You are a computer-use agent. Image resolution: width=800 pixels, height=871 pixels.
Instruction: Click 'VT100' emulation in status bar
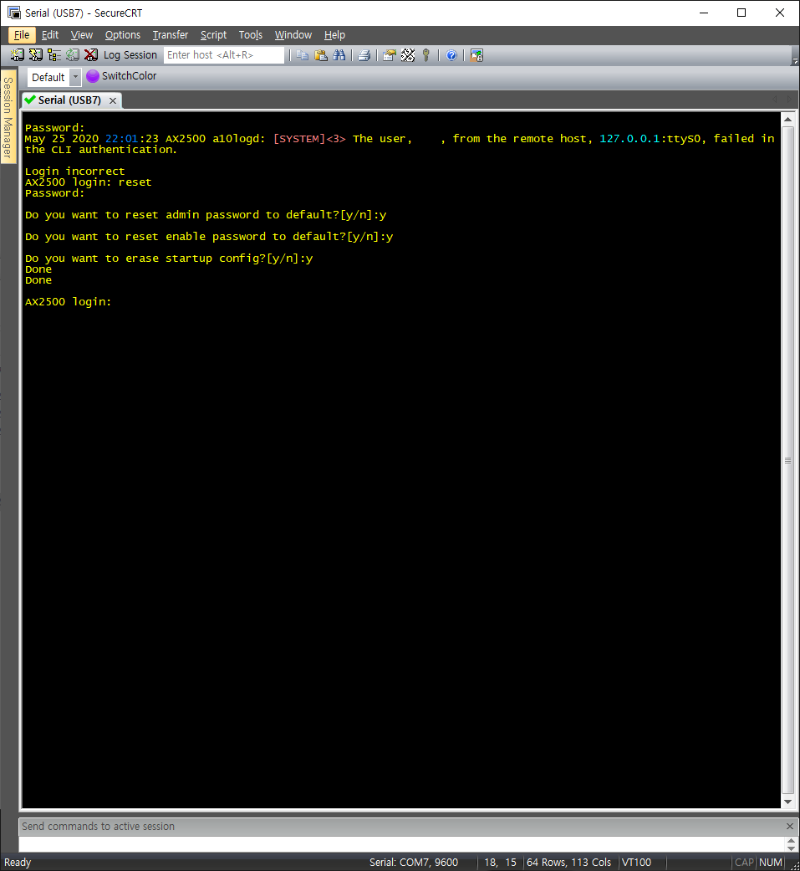pyautogui.click(x=637, y=862)
